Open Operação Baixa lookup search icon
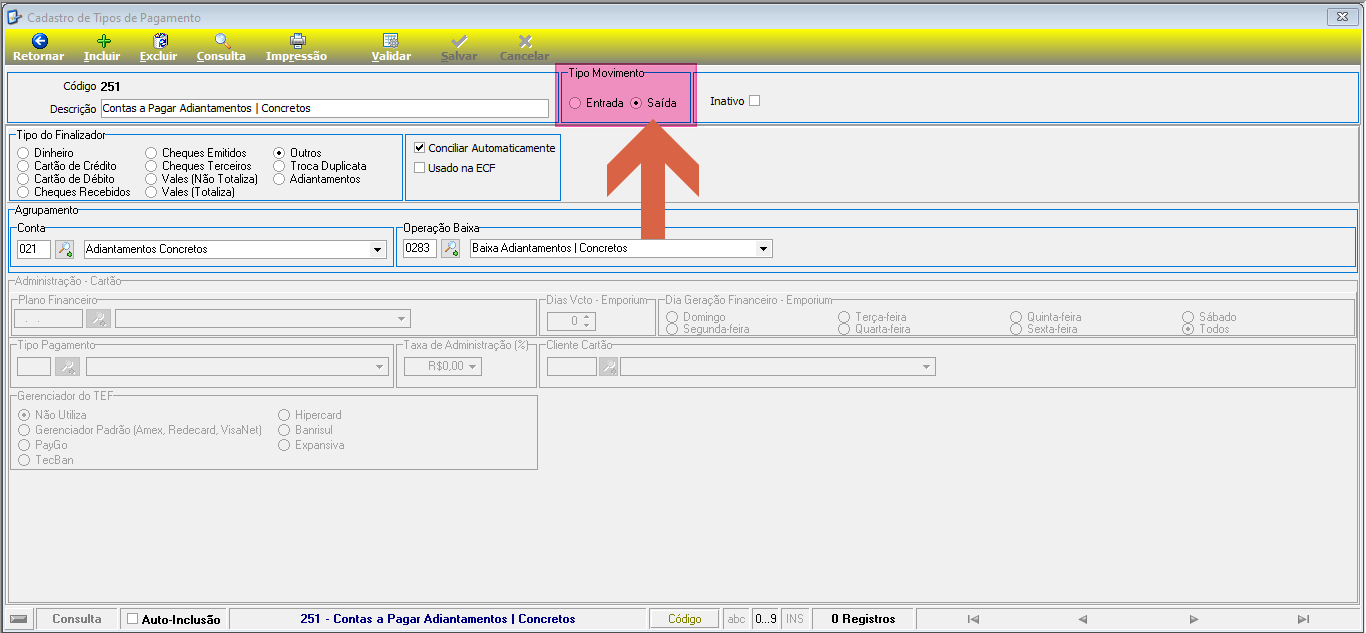1366x633 pixels. [x=451, y=248]
